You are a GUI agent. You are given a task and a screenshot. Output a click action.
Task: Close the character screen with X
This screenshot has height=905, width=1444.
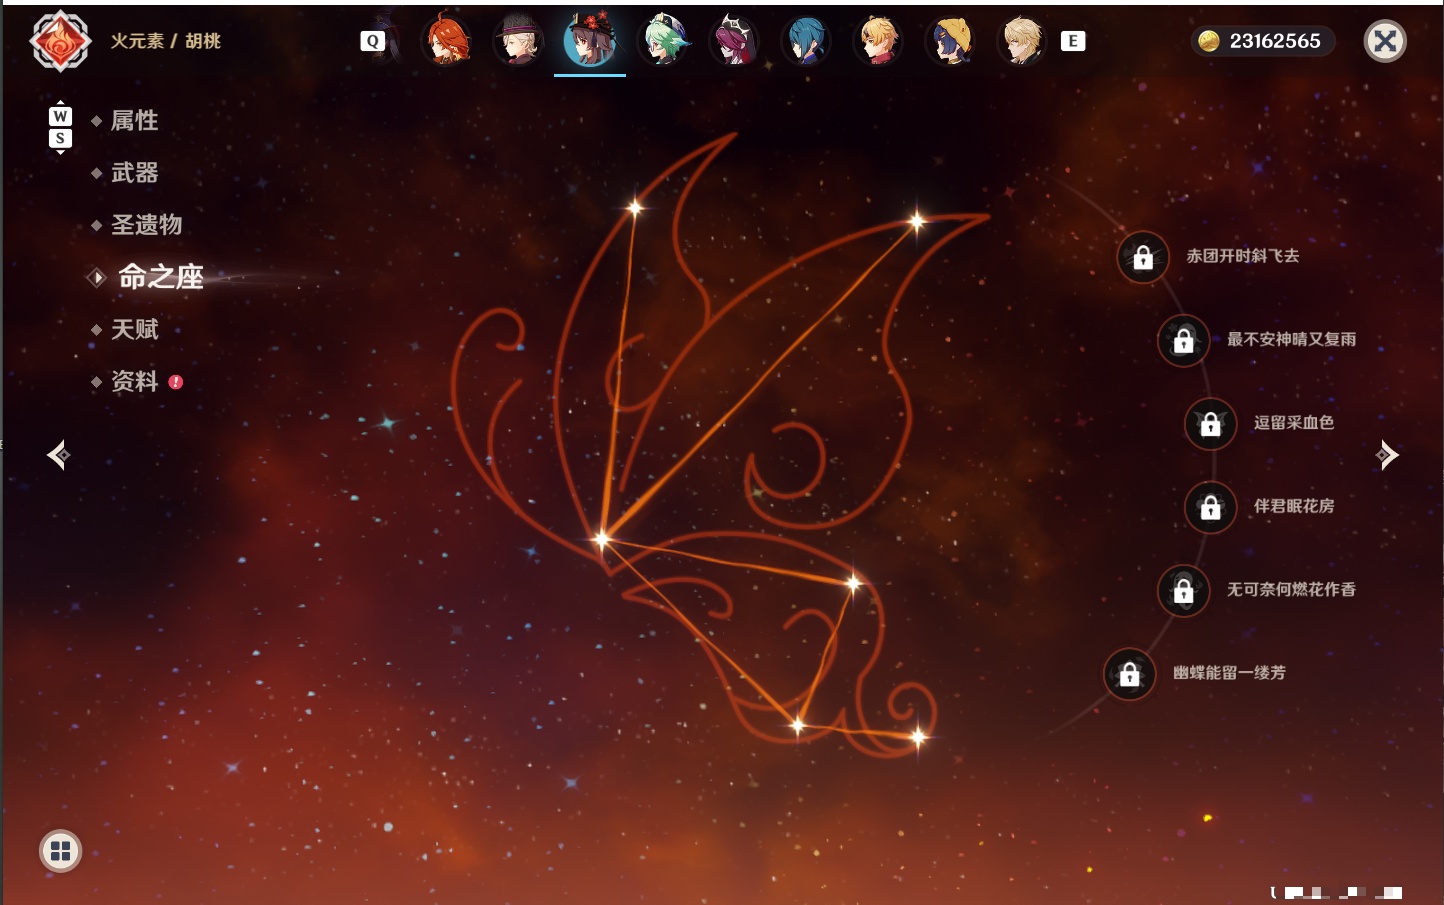coord(1385,41)
